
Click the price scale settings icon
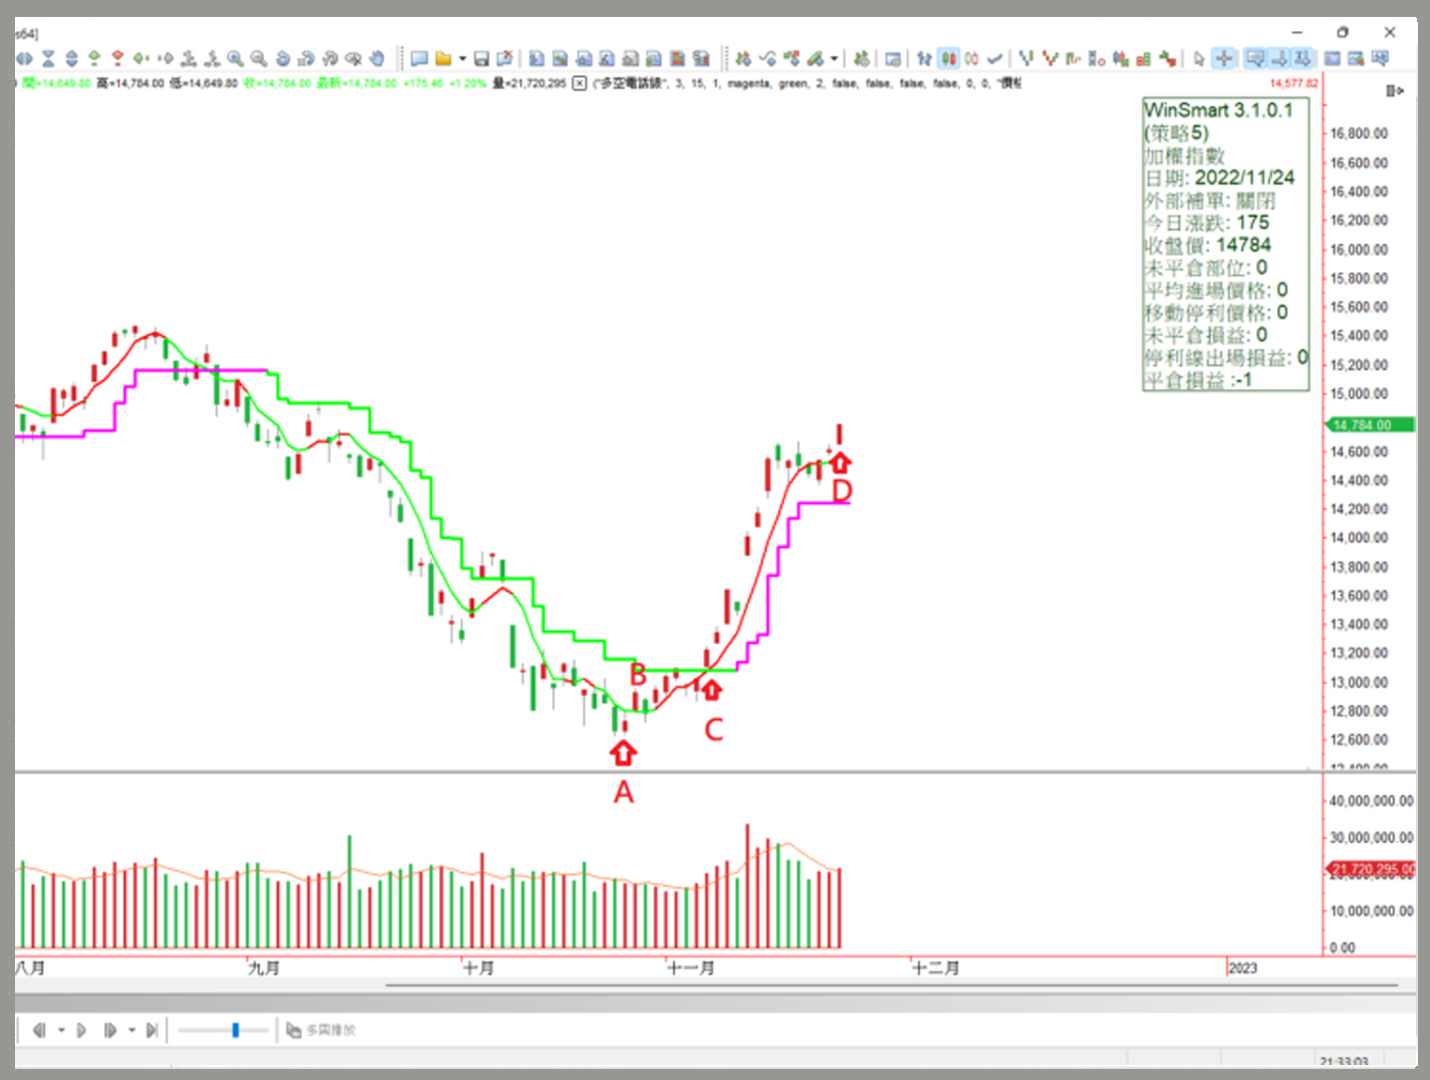click(1395, 91)
